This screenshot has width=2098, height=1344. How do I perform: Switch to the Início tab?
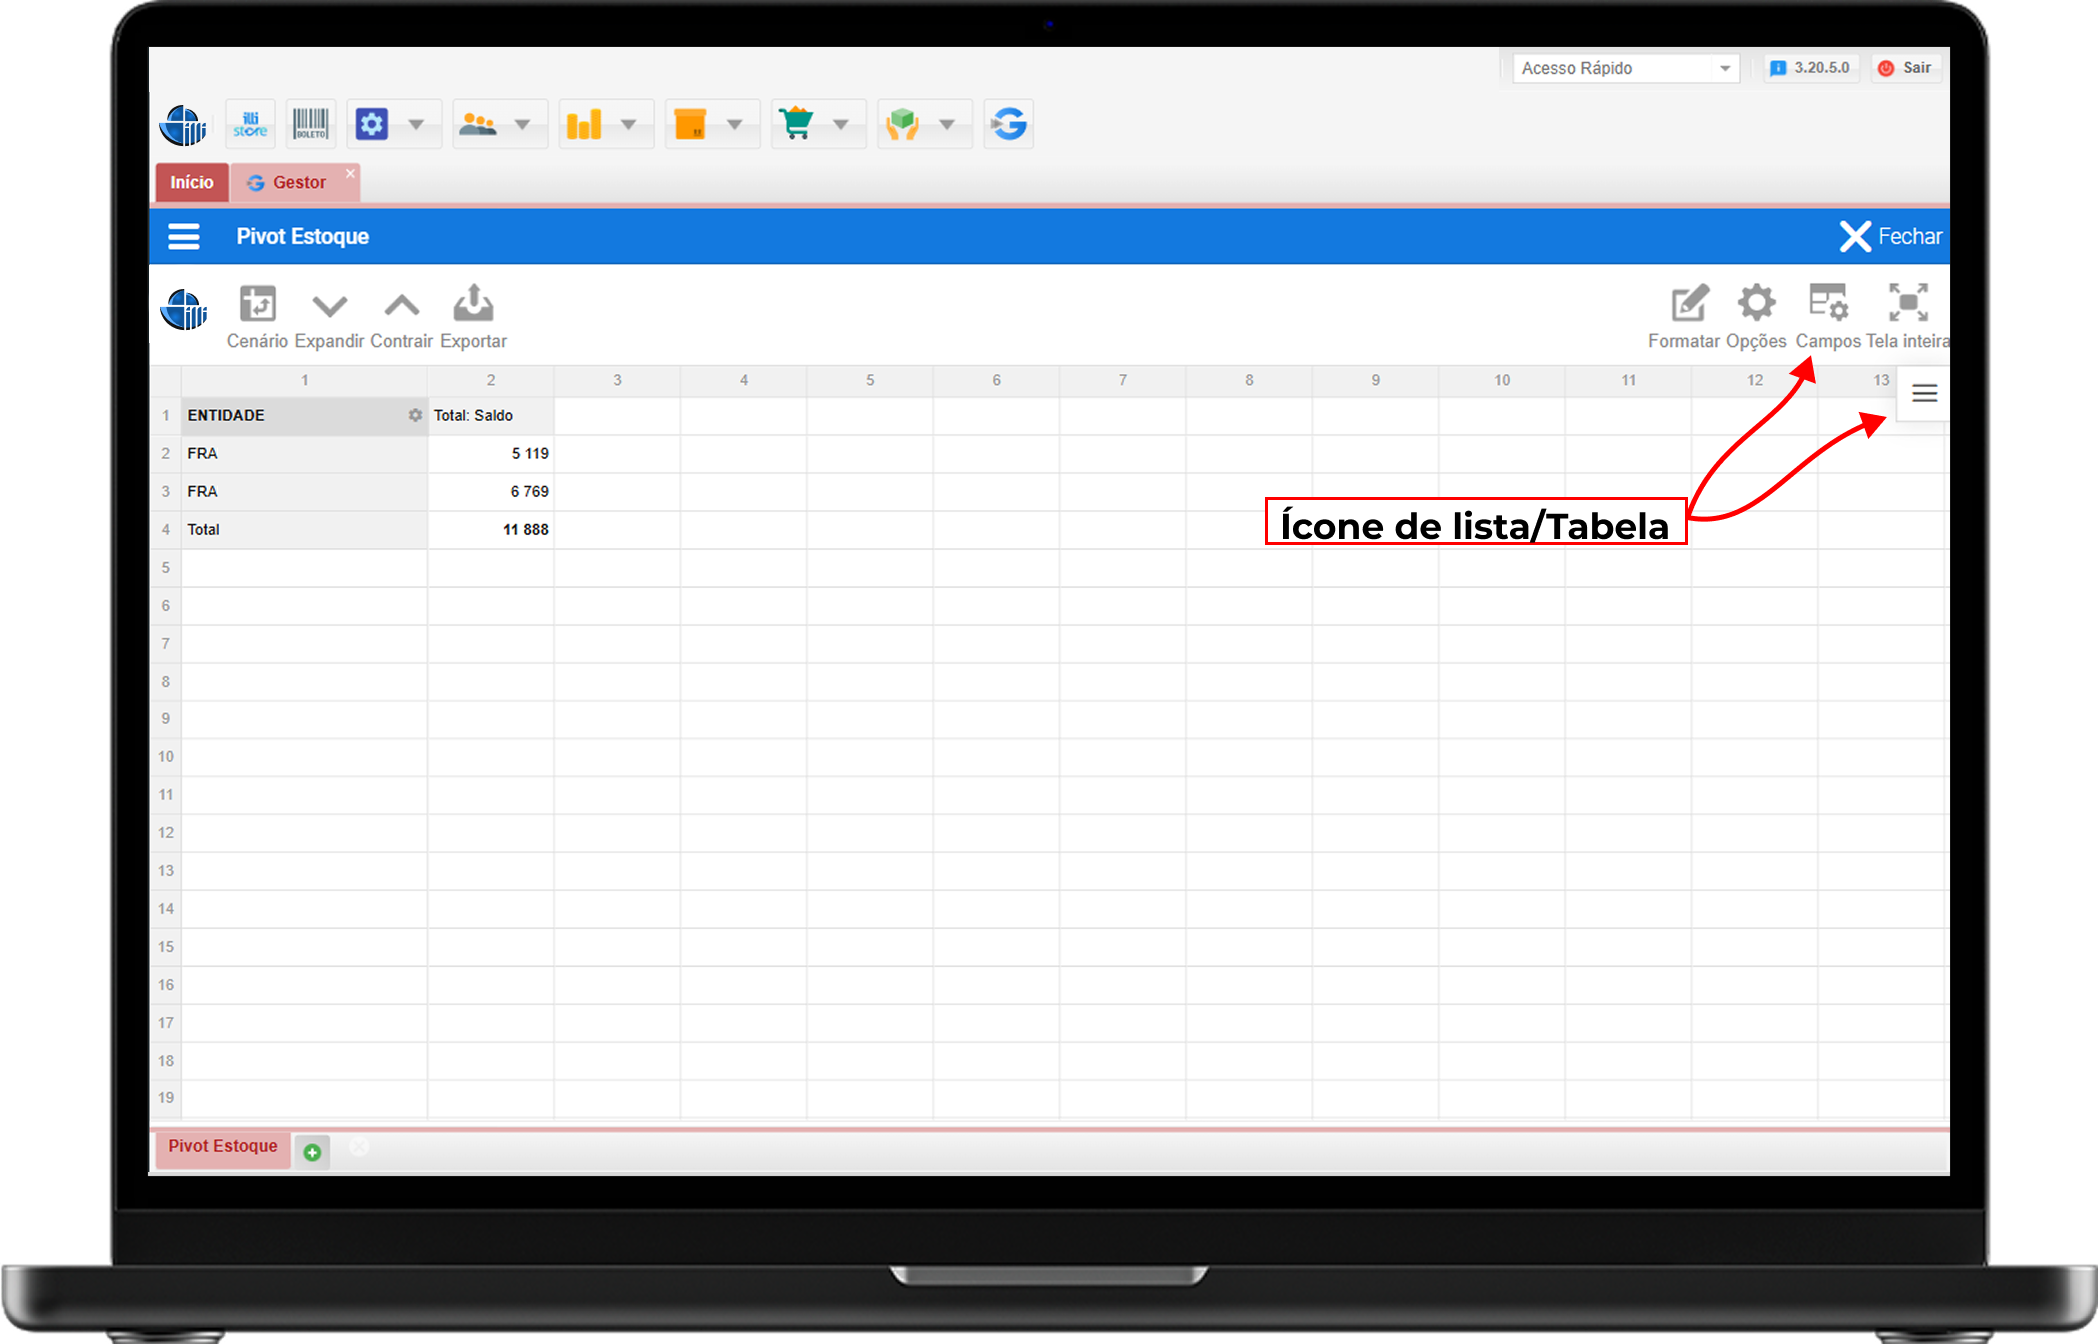[x=191, y=182]
